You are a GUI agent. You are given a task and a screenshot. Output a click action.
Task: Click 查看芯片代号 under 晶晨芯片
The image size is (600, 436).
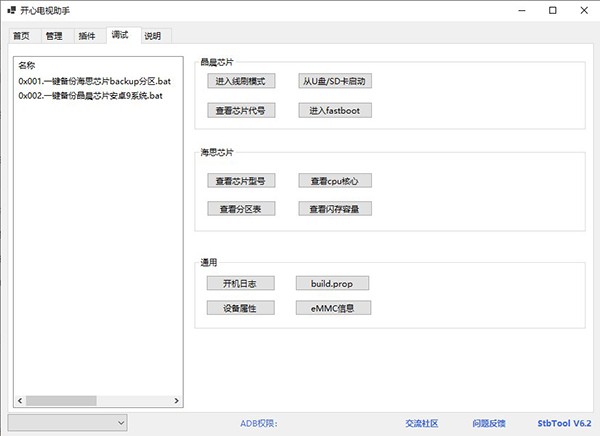tap(240, 110)
